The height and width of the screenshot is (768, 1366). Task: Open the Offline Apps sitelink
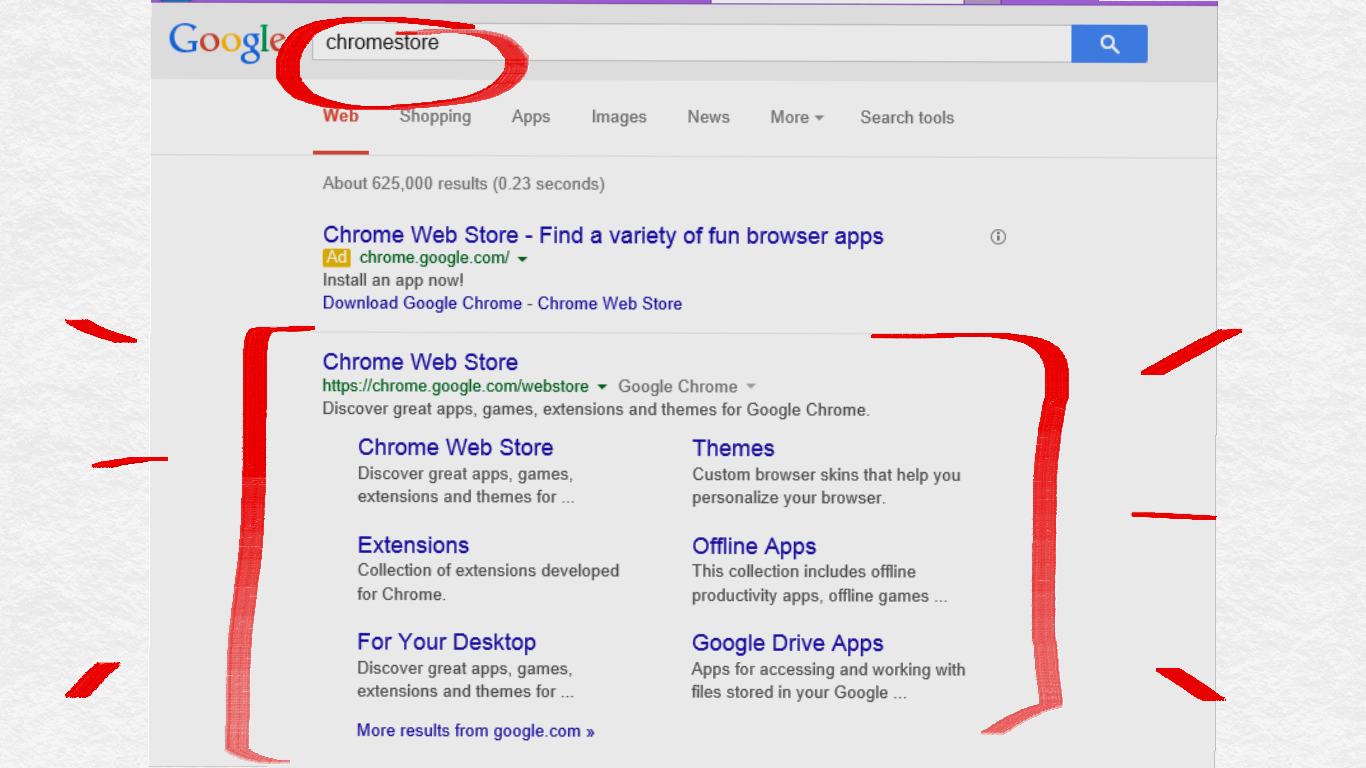[x=754, y=546]
